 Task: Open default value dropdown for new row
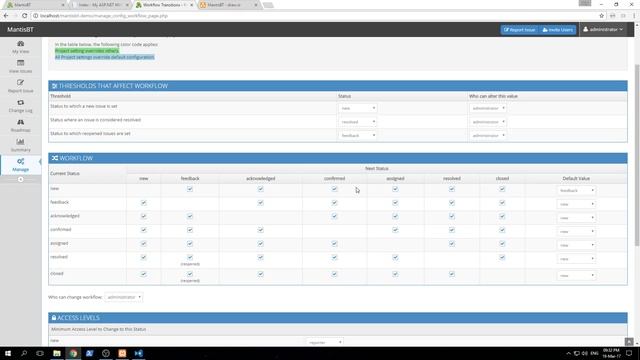(576, 191)
